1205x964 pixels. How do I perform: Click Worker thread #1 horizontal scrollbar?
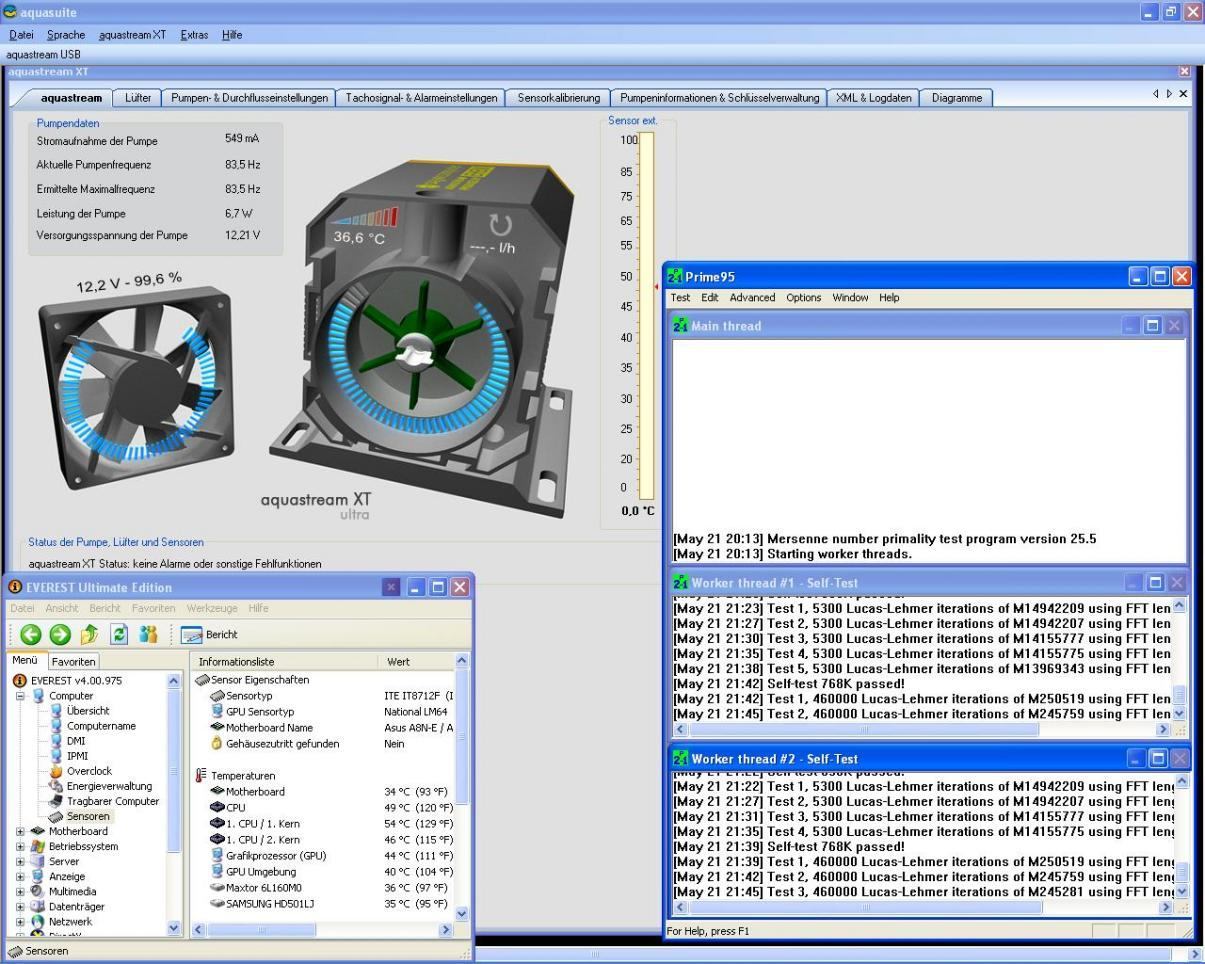click(920, 730)
